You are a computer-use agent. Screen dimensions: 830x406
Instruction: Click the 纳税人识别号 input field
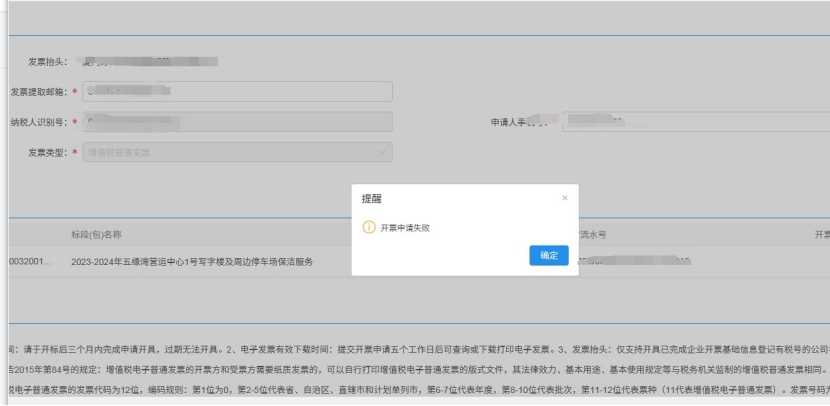(238, 122)
